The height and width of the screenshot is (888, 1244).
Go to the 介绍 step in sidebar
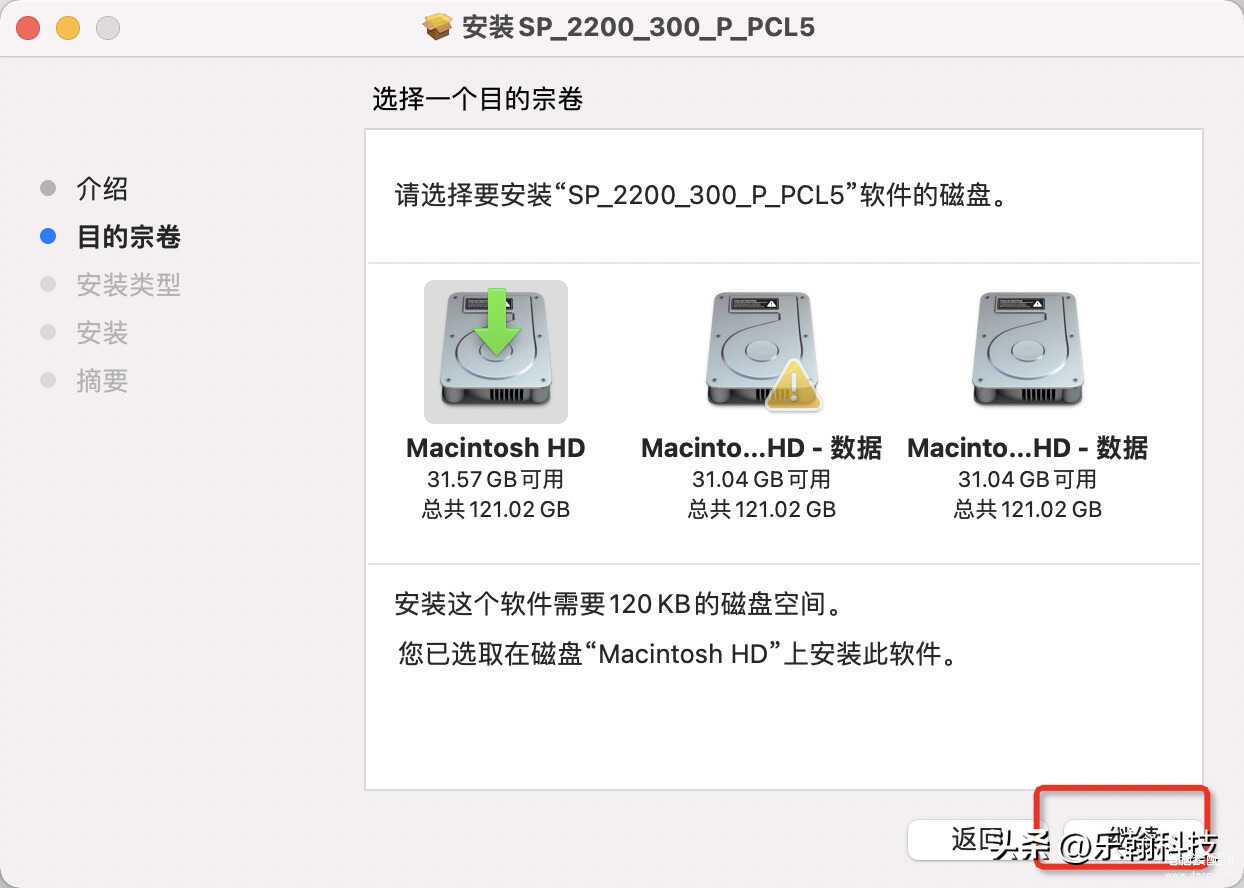(102, 189)
